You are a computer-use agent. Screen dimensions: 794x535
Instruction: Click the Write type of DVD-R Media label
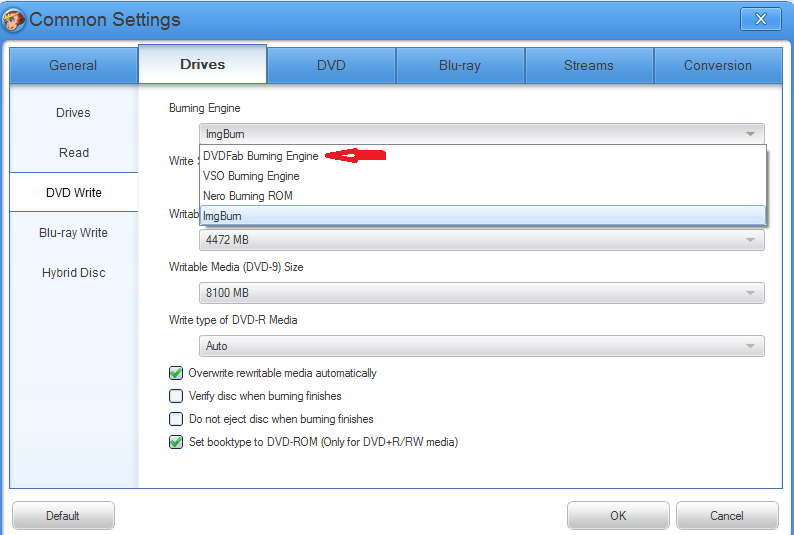click(x=233, y=320)
